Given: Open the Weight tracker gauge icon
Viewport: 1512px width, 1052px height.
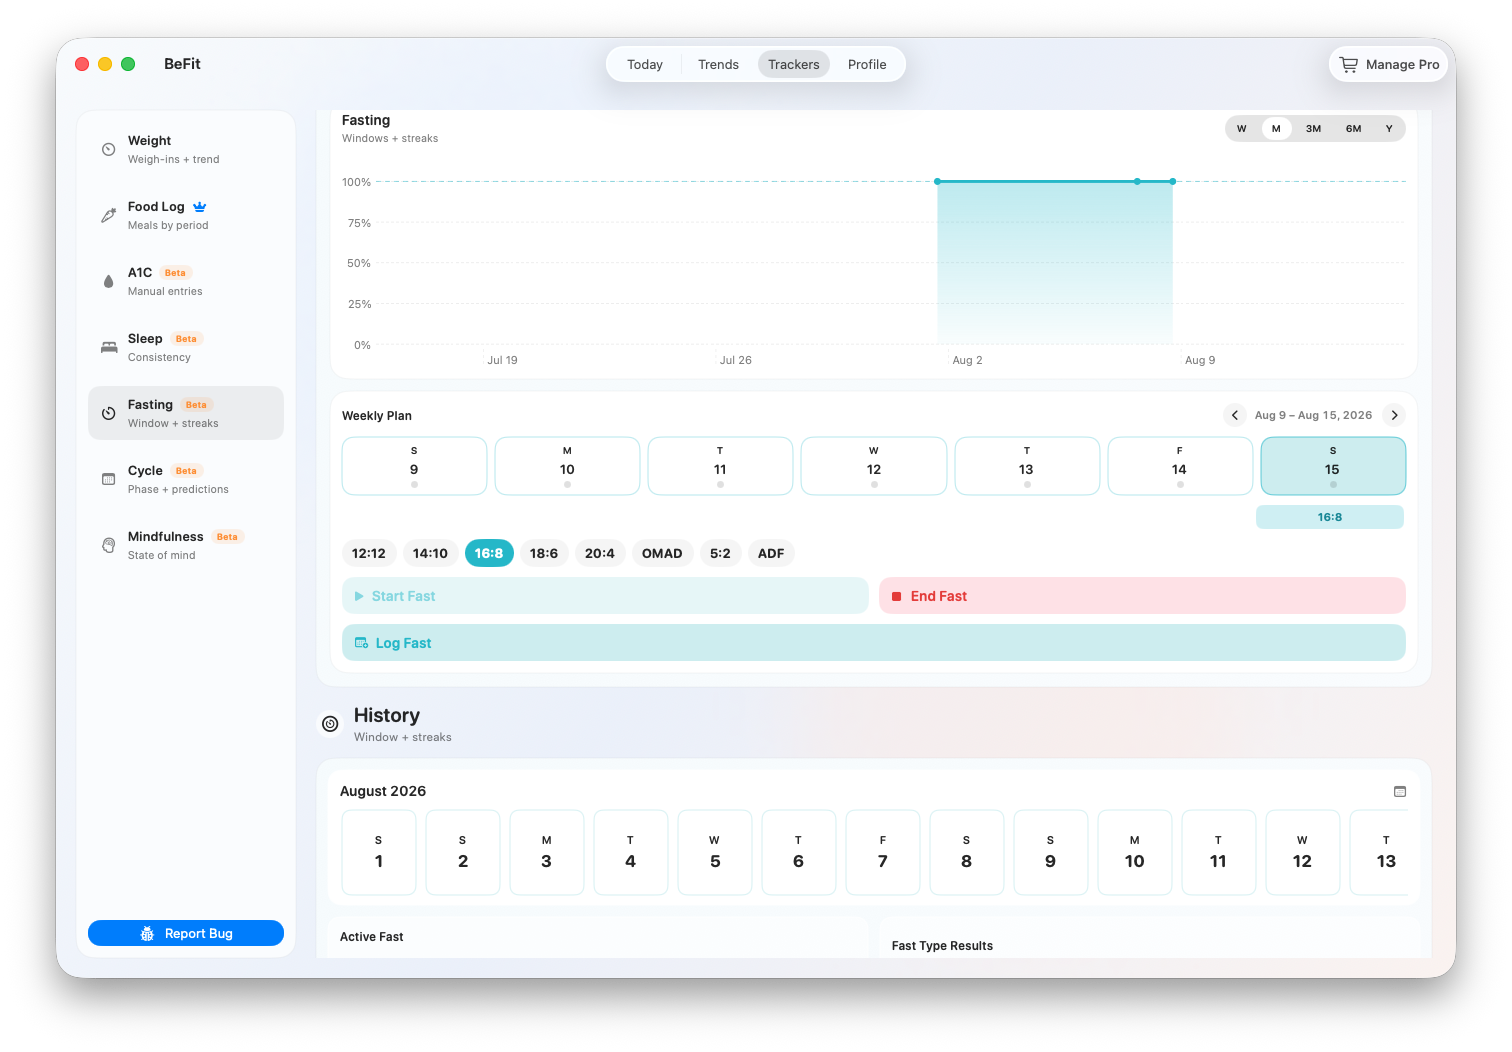Looking at the screenshot, I should coord(109,150).
